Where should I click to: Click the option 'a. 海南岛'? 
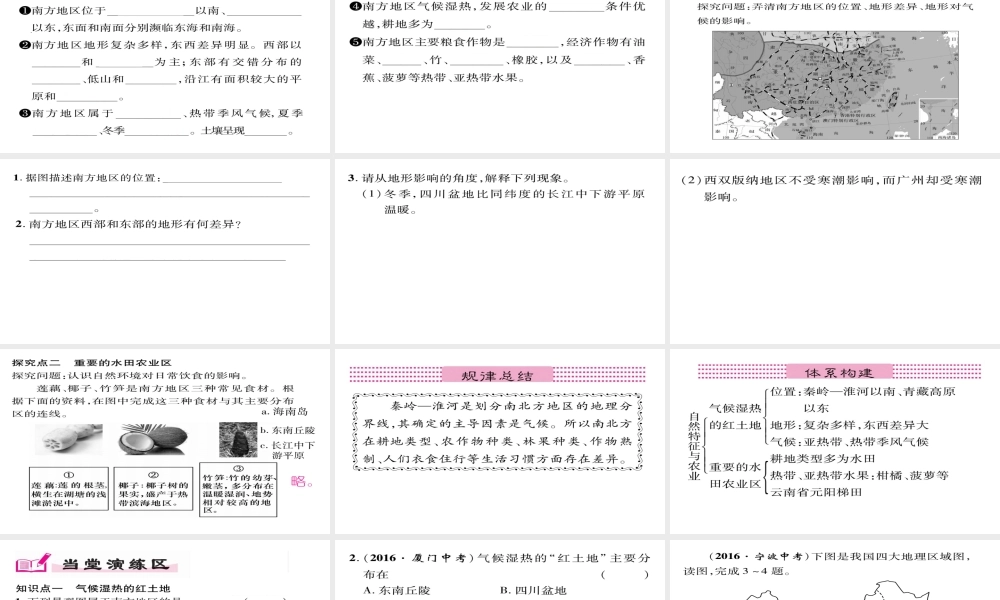point(284,412)
